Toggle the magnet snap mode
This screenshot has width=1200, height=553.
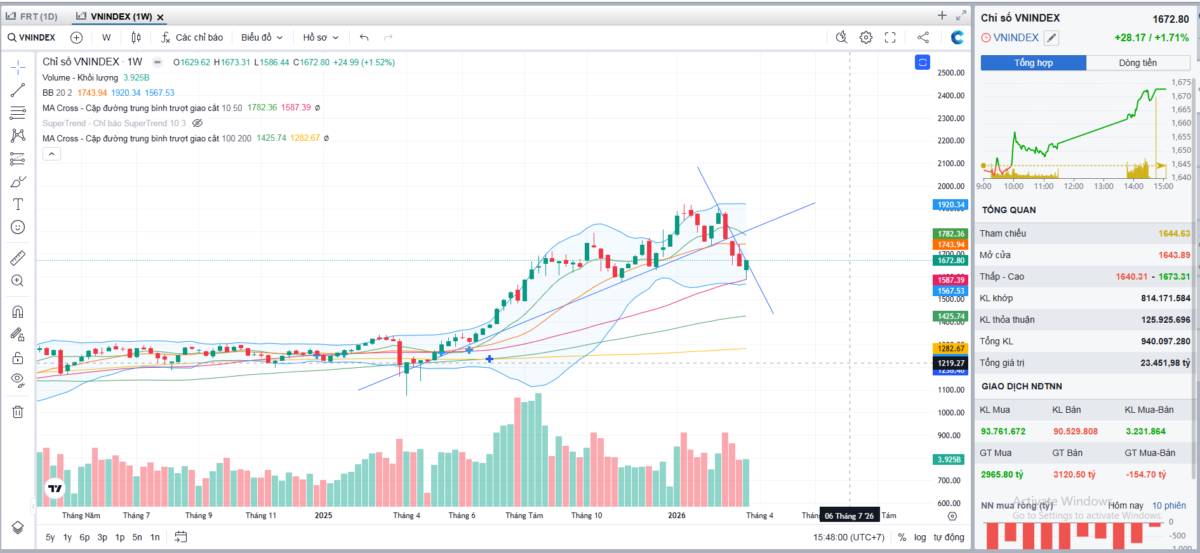[x=17, y=311]
